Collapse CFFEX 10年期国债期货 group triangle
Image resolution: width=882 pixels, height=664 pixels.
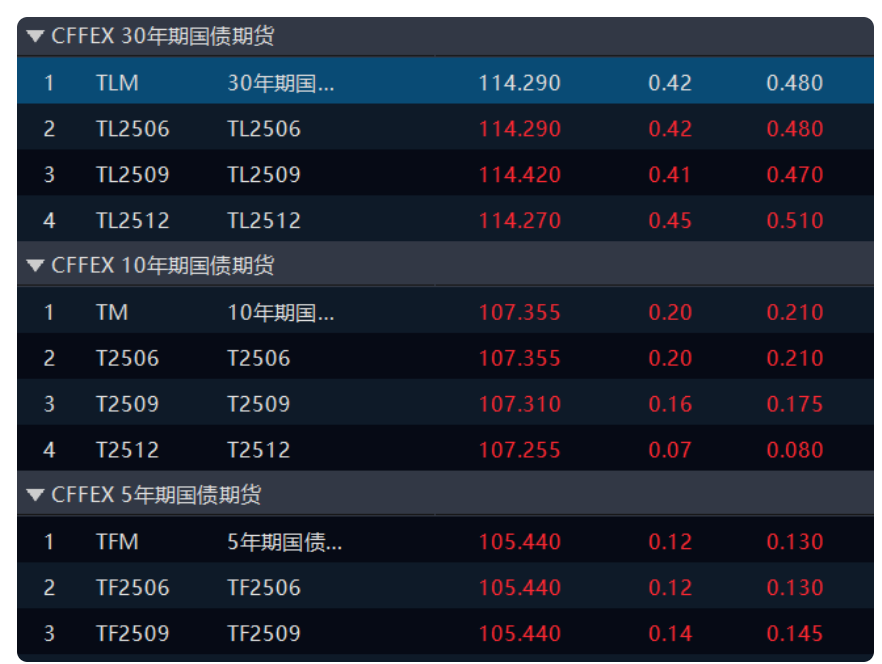pos(35,266)
